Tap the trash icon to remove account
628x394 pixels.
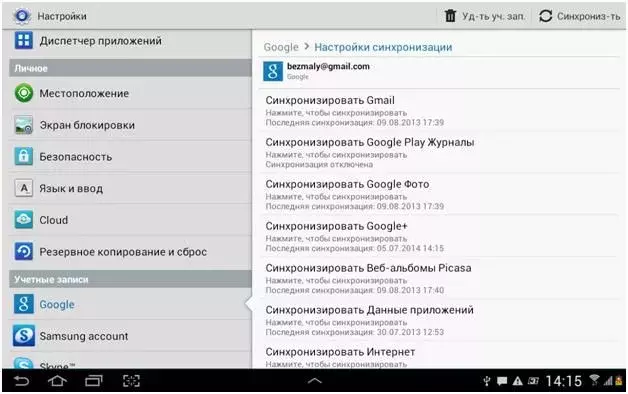450,16
